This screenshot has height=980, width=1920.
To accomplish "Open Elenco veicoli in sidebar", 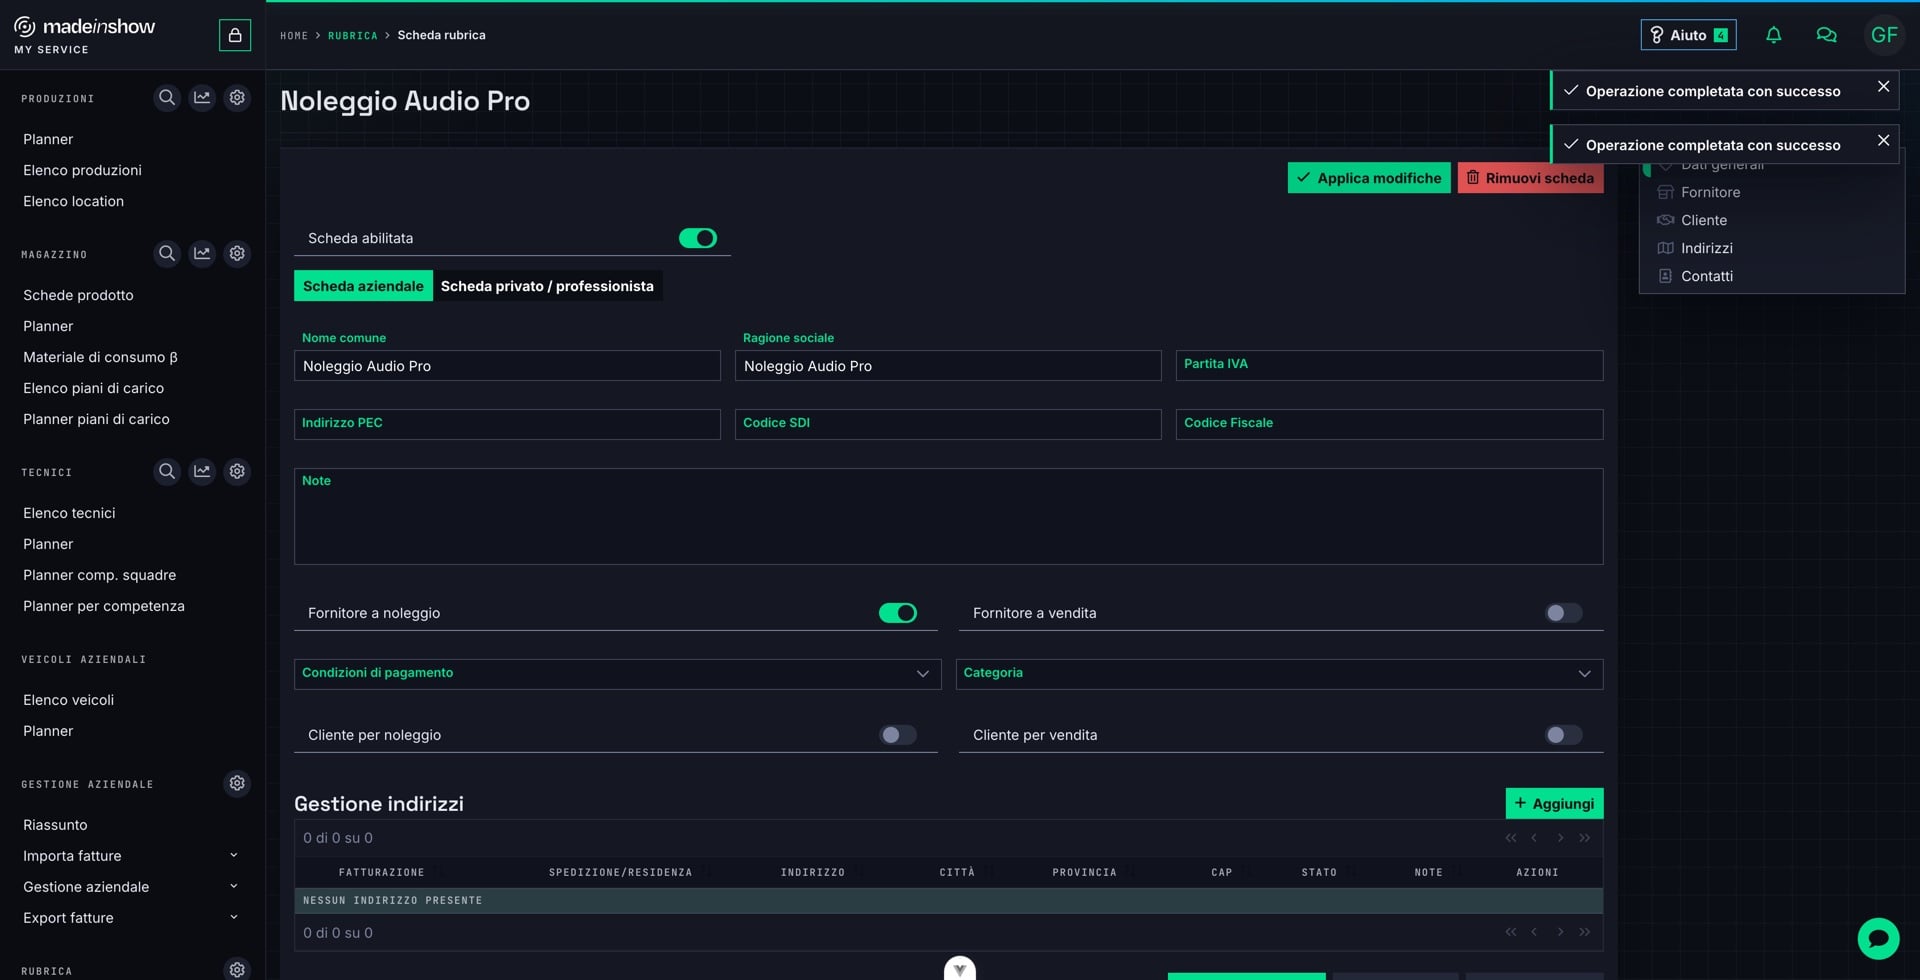I will 68,700.
